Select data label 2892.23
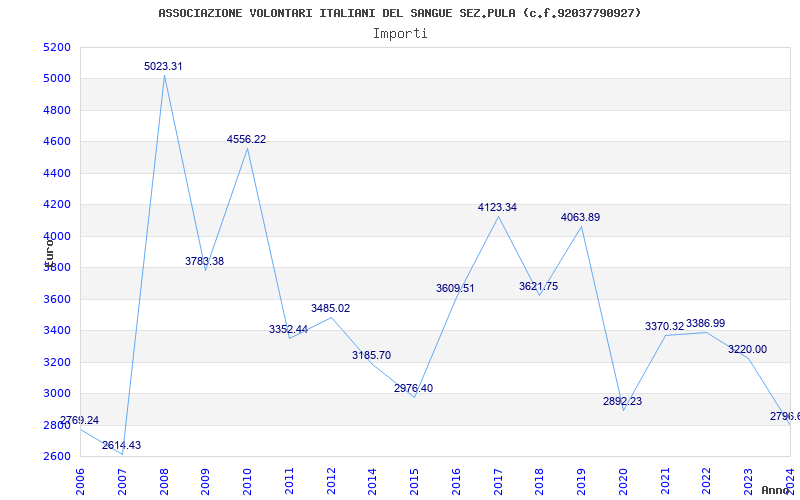The width and height of the screenshot is (800, 500). pos(622,402)
